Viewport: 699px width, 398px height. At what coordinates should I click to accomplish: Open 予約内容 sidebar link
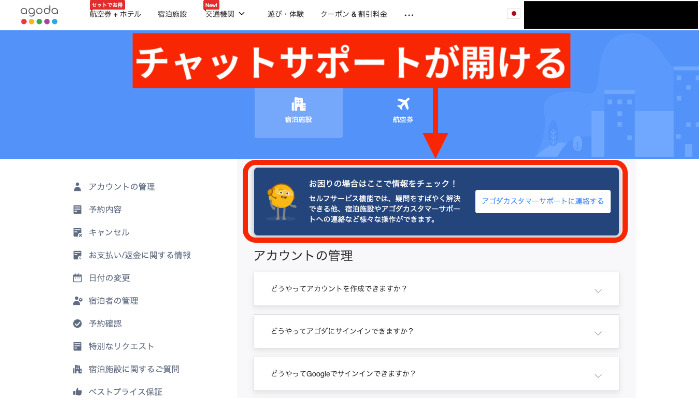point(105,209)
